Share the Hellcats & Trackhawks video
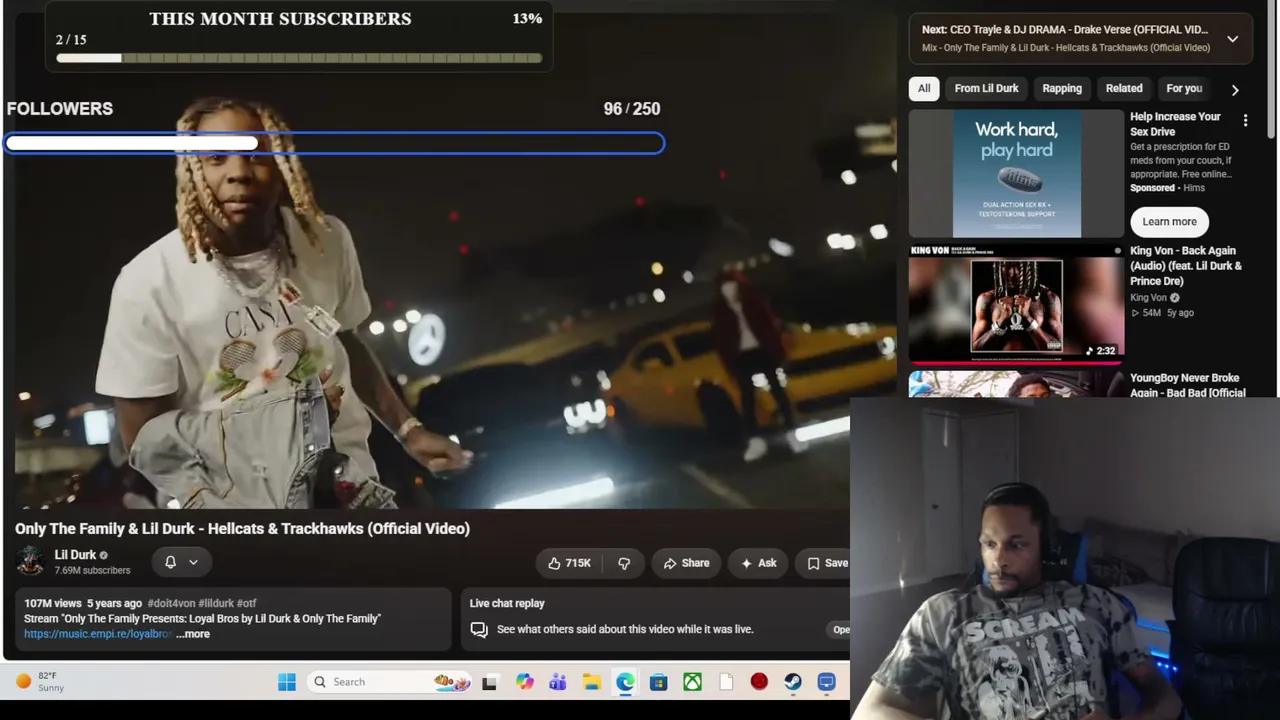The height and width of the screenshot is (720, 1280). pos(686,563)
